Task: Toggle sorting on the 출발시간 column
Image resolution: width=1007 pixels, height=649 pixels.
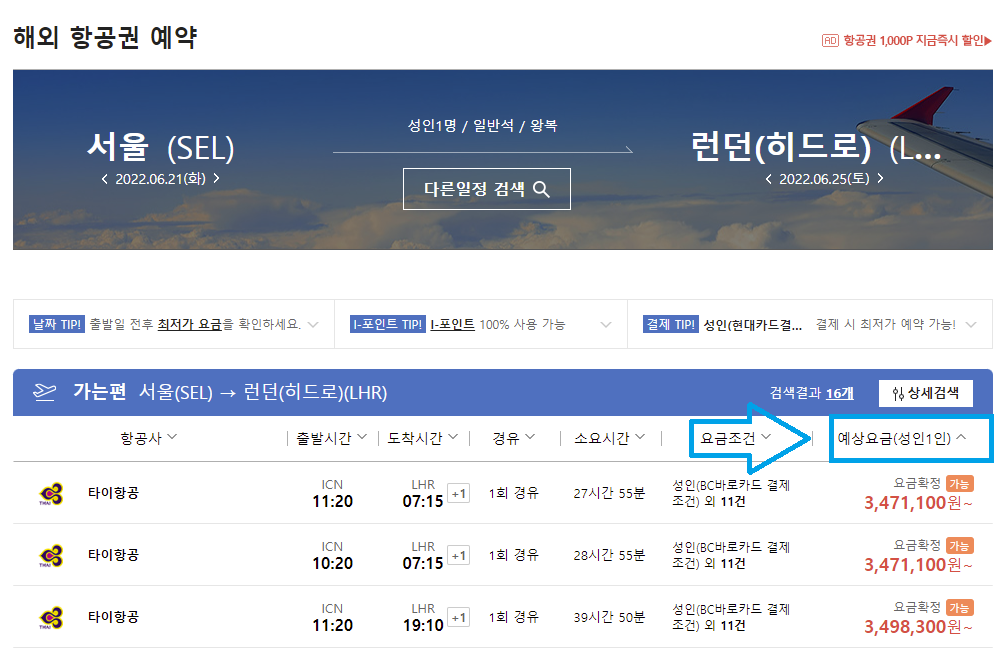Action: coord(330,439)
